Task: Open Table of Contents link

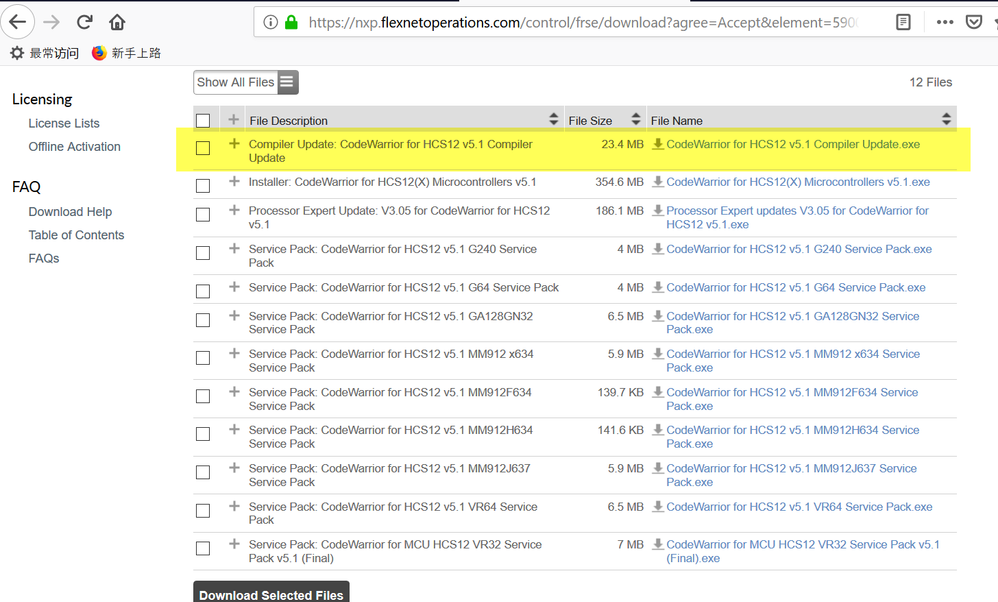Action: 76,235
